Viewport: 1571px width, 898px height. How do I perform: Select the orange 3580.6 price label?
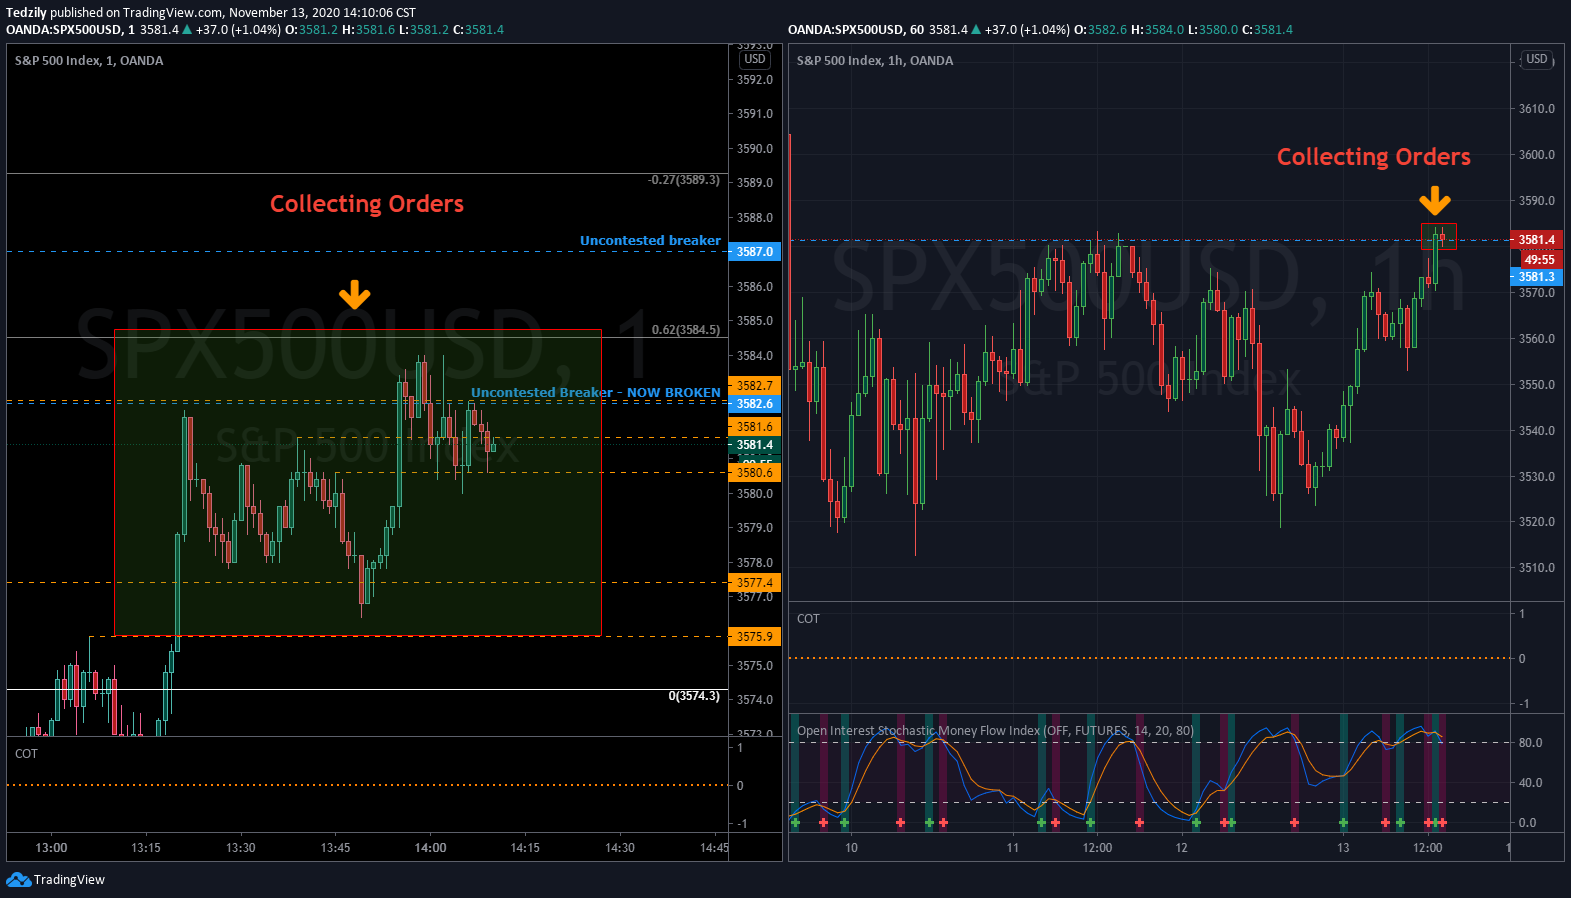click(755, 473)
